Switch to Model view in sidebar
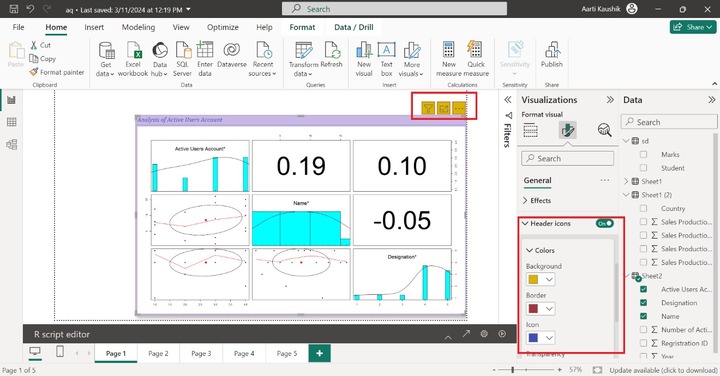Viewport: 720px width, 376px height. (x=11, y=144)
